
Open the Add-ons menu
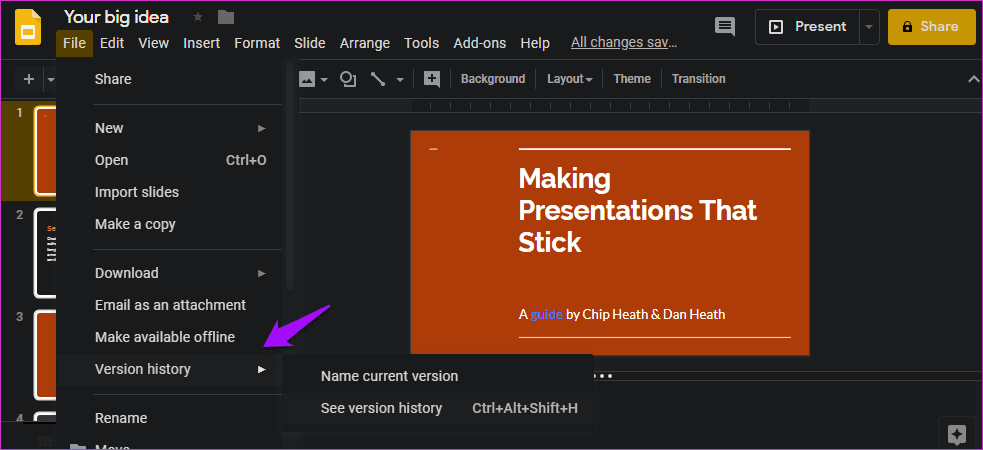click(480, 43)
